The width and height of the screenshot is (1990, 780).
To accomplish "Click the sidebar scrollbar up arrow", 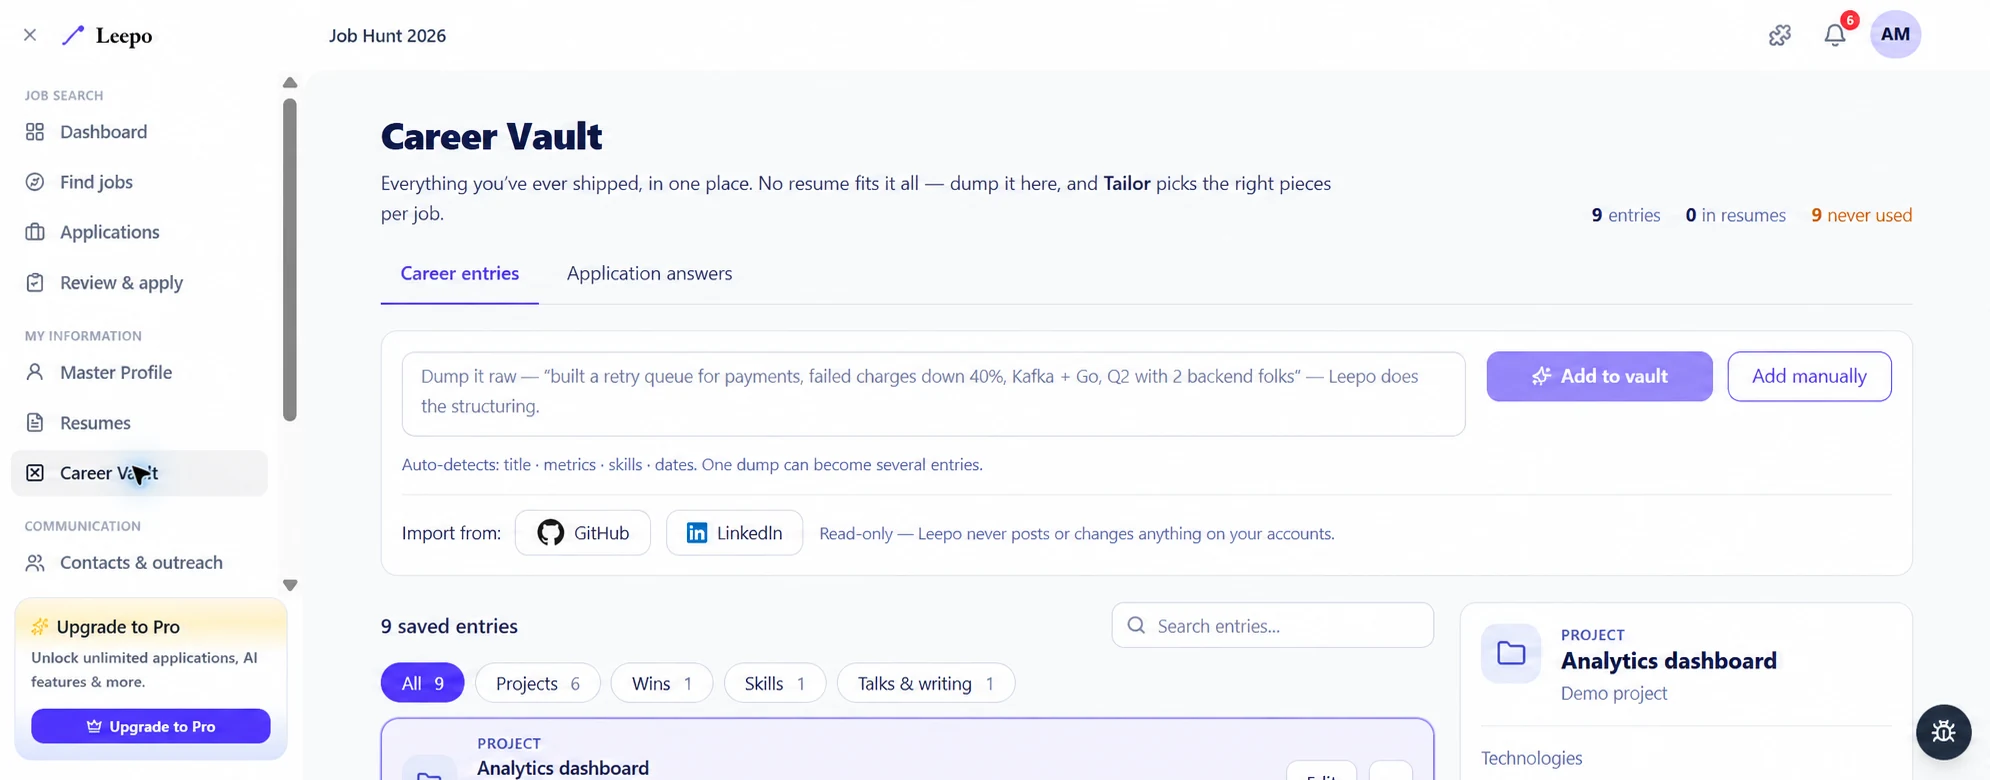I will [x=290, y=83].
